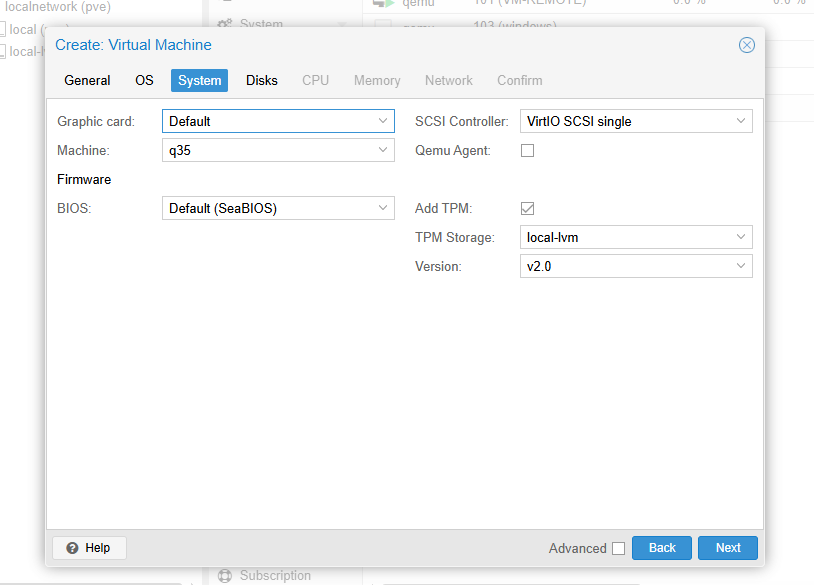Screen dimensions: 814x585
Task: Click the Subscription icon in background panel
Action: point(225,576)
